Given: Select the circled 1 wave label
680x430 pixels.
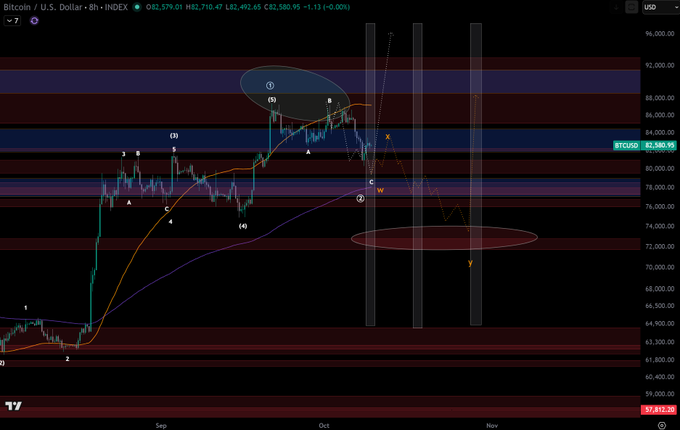Looking at the screenshot, I should click(x=270, y=85).
